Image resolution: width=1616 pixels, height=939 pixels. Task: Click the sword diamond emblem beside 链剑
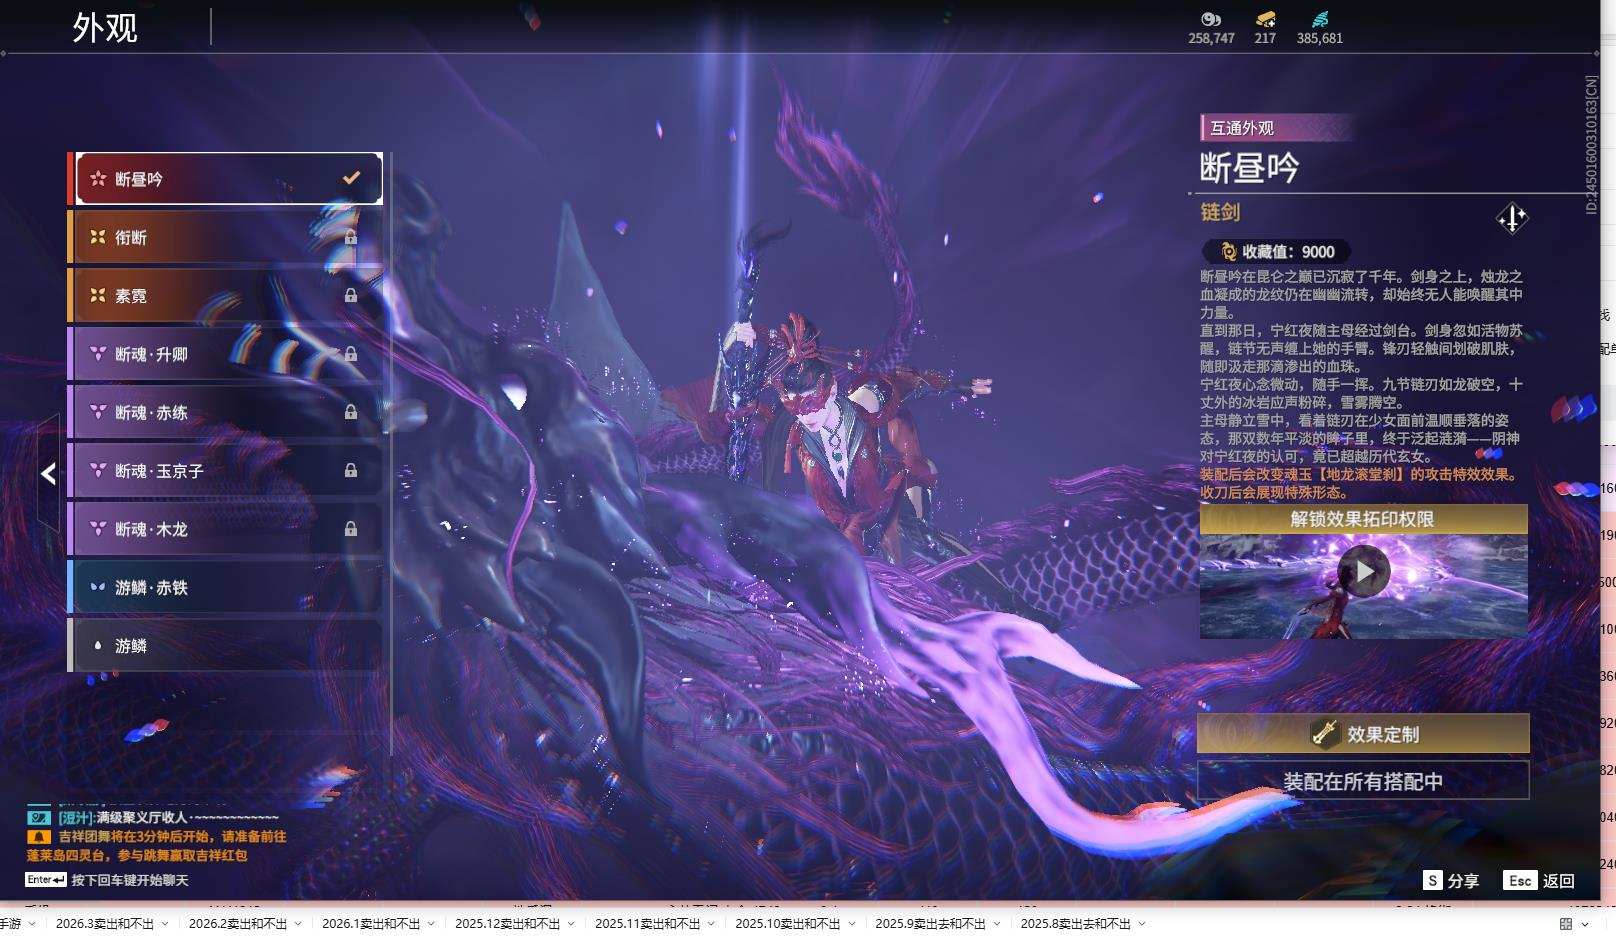pos(1512,218)
